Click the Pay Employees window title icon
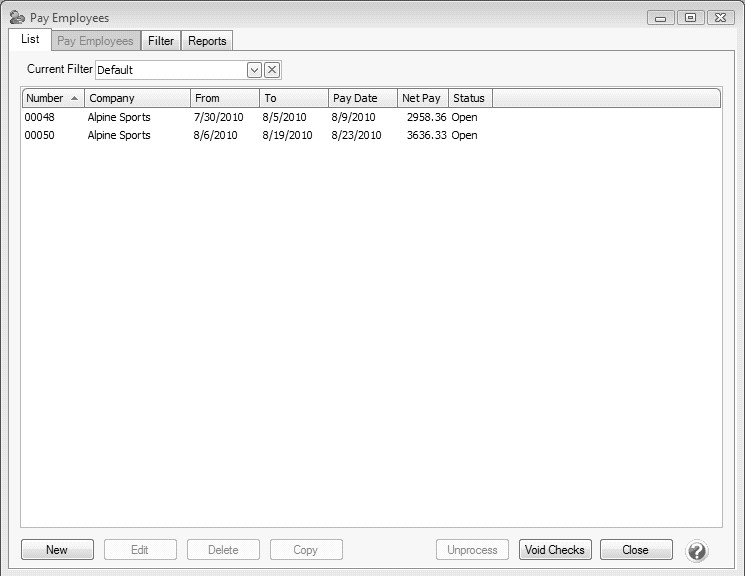This screenshot has height=576, width=745. pyautogui.click(x=16, y=18)
